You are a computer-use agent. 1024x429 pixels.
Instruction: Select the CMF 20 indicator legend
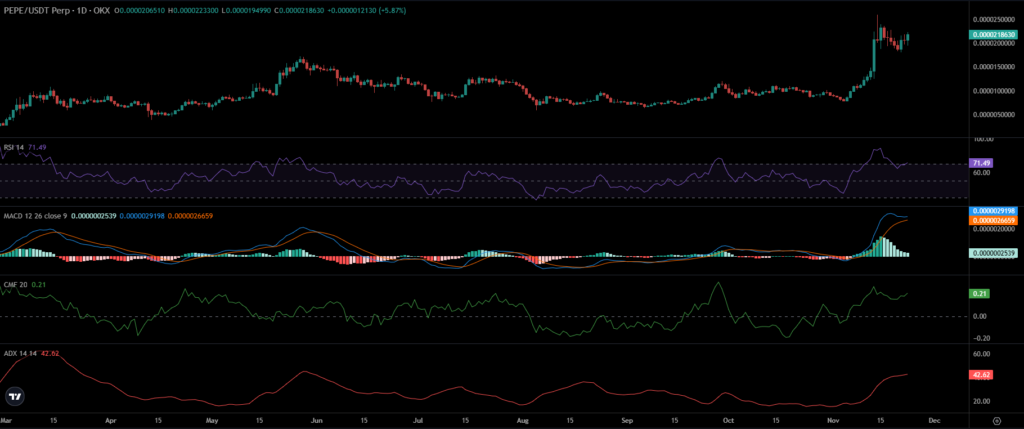coord(15,285)
